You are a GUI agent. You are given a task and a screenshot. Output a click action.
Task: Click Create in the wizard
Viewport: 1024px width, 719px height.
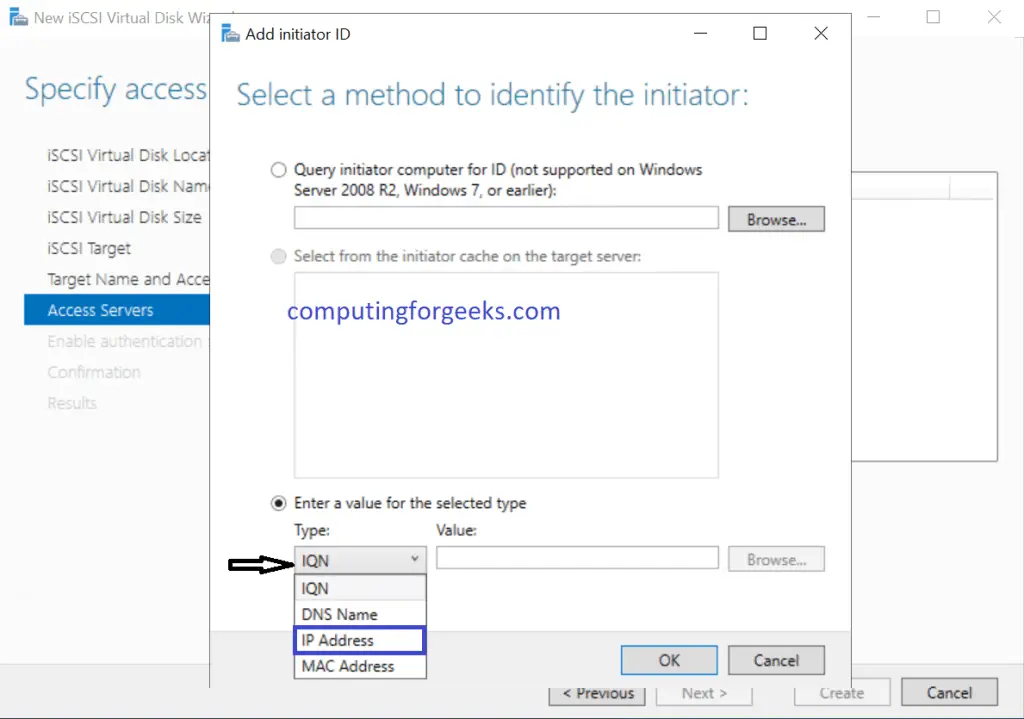click(842, 693)
